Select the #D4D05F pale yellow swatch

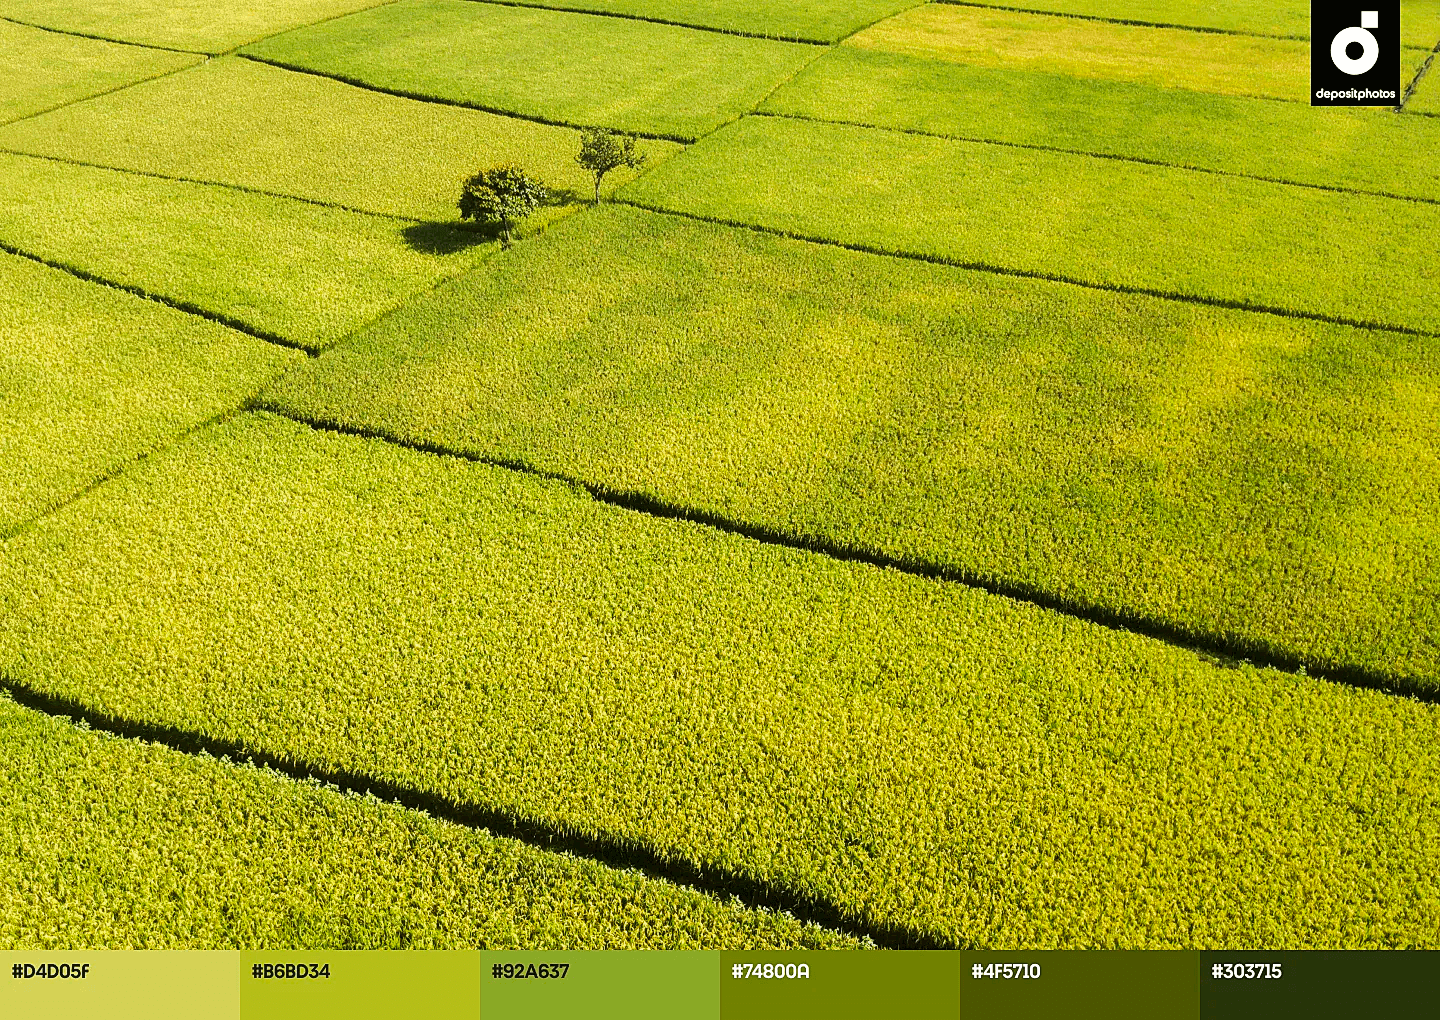click(120, 985)
